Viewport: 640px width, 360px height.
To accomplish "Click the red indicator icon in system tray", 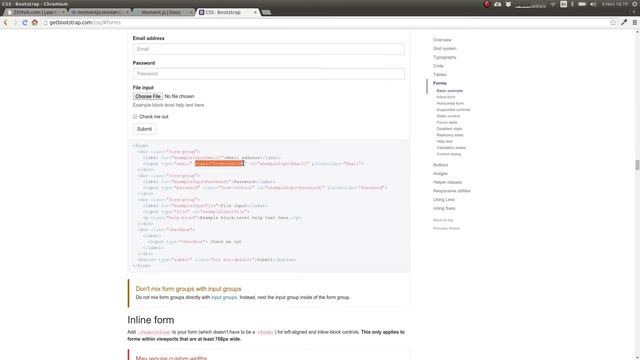I will tap(487, 4).
